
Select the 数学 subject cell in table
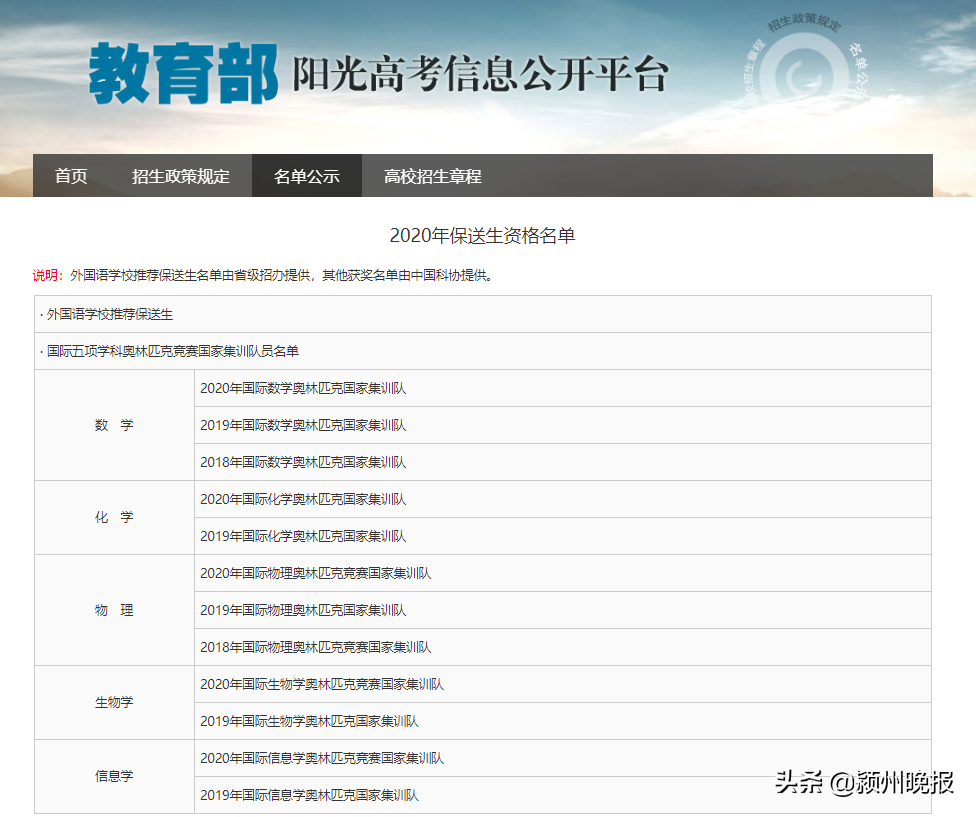click(x=113, y=425)
